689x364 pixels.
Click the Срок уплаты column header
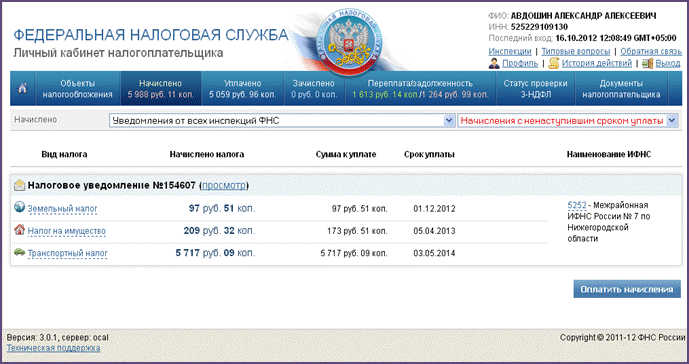(x=429, y=154)
